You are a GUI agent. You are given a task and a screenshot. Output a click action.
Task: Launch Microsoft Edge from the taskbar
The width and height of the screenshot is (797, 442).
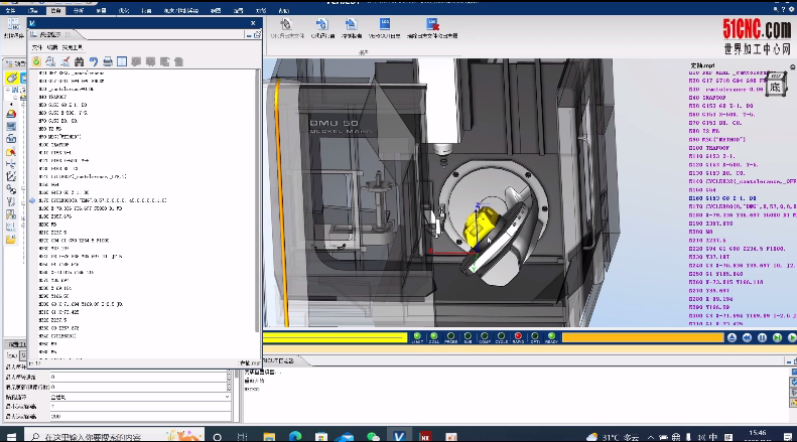click(296, 435)
